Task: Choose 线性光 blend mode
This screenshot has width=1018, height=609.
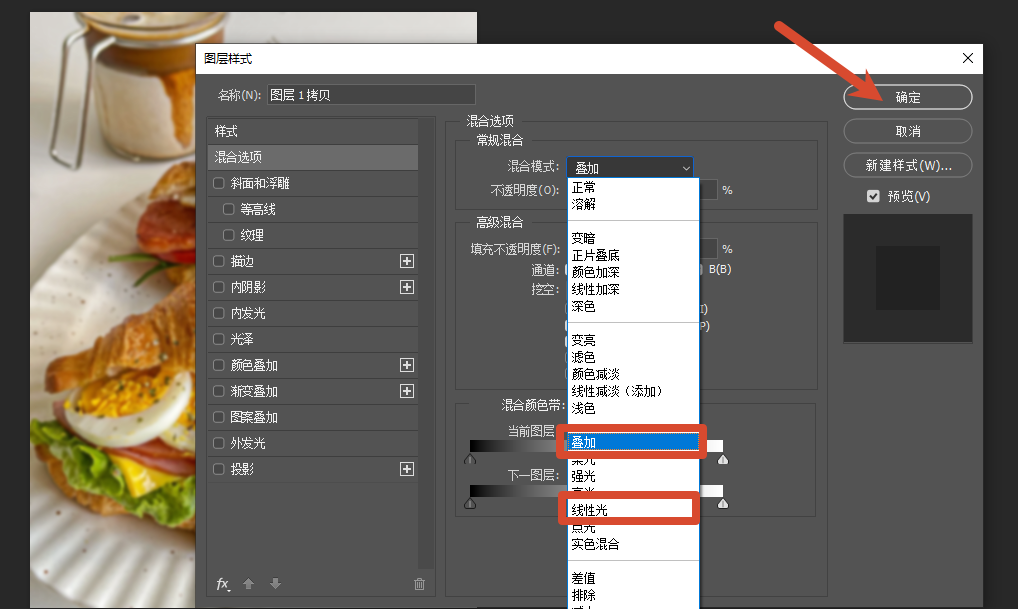Action: tap(633, 510)
